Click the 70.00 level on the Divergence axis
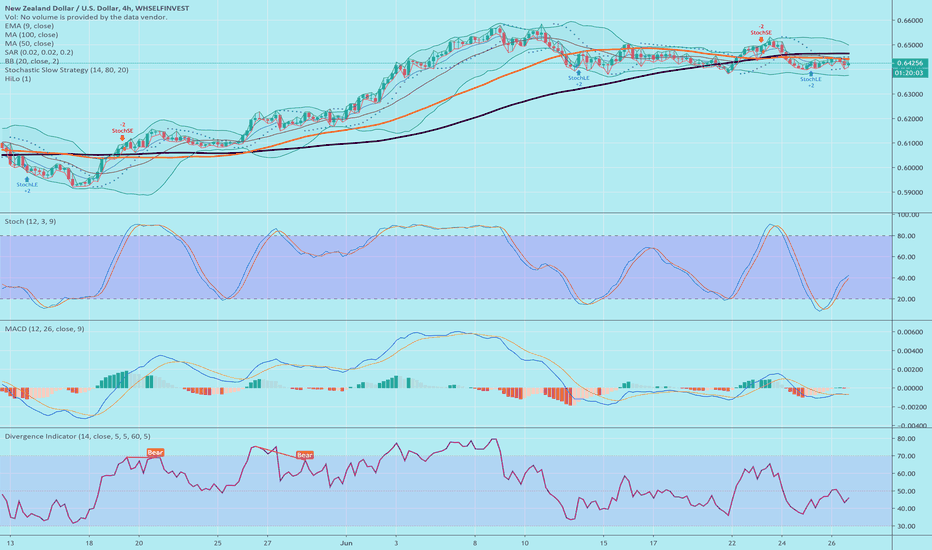Screen dimensions: 932x550 906,457
